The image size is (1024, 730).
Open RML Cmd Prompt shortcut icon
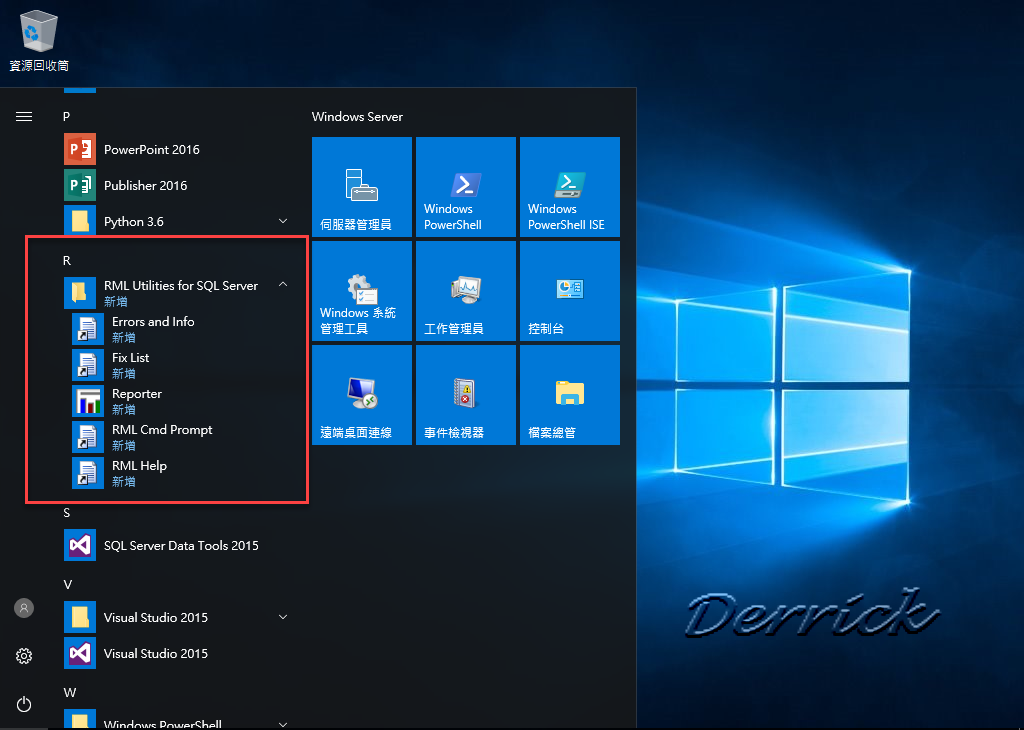[88, 437]
